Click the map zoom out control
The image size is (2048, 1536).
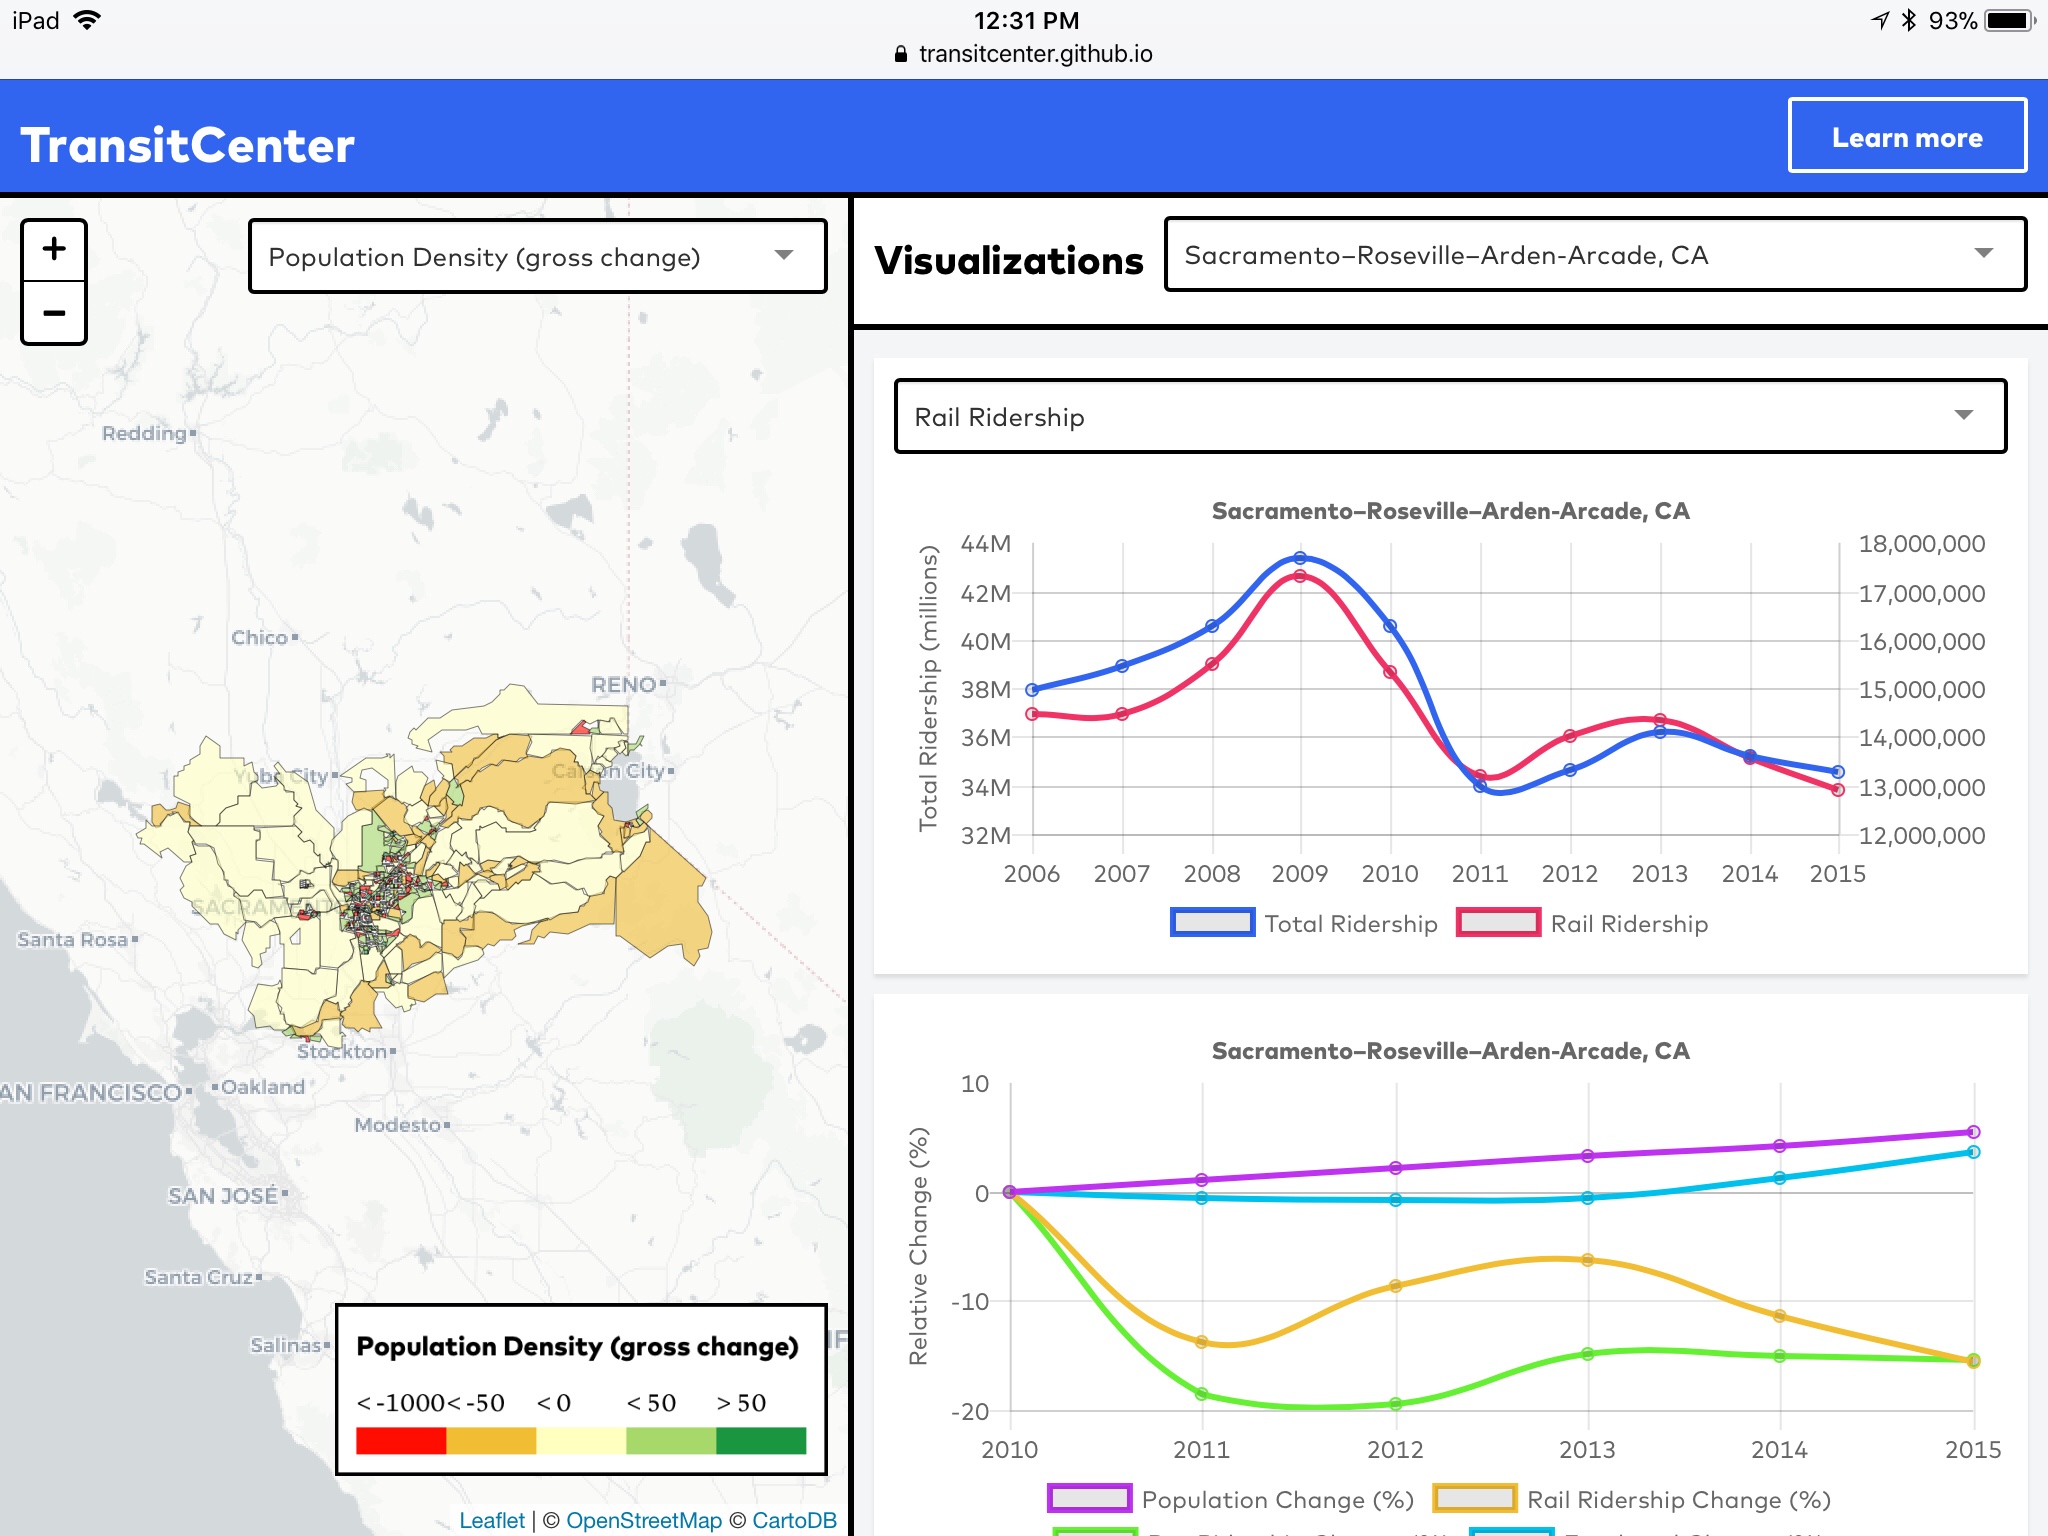click(x=53, y=315)
